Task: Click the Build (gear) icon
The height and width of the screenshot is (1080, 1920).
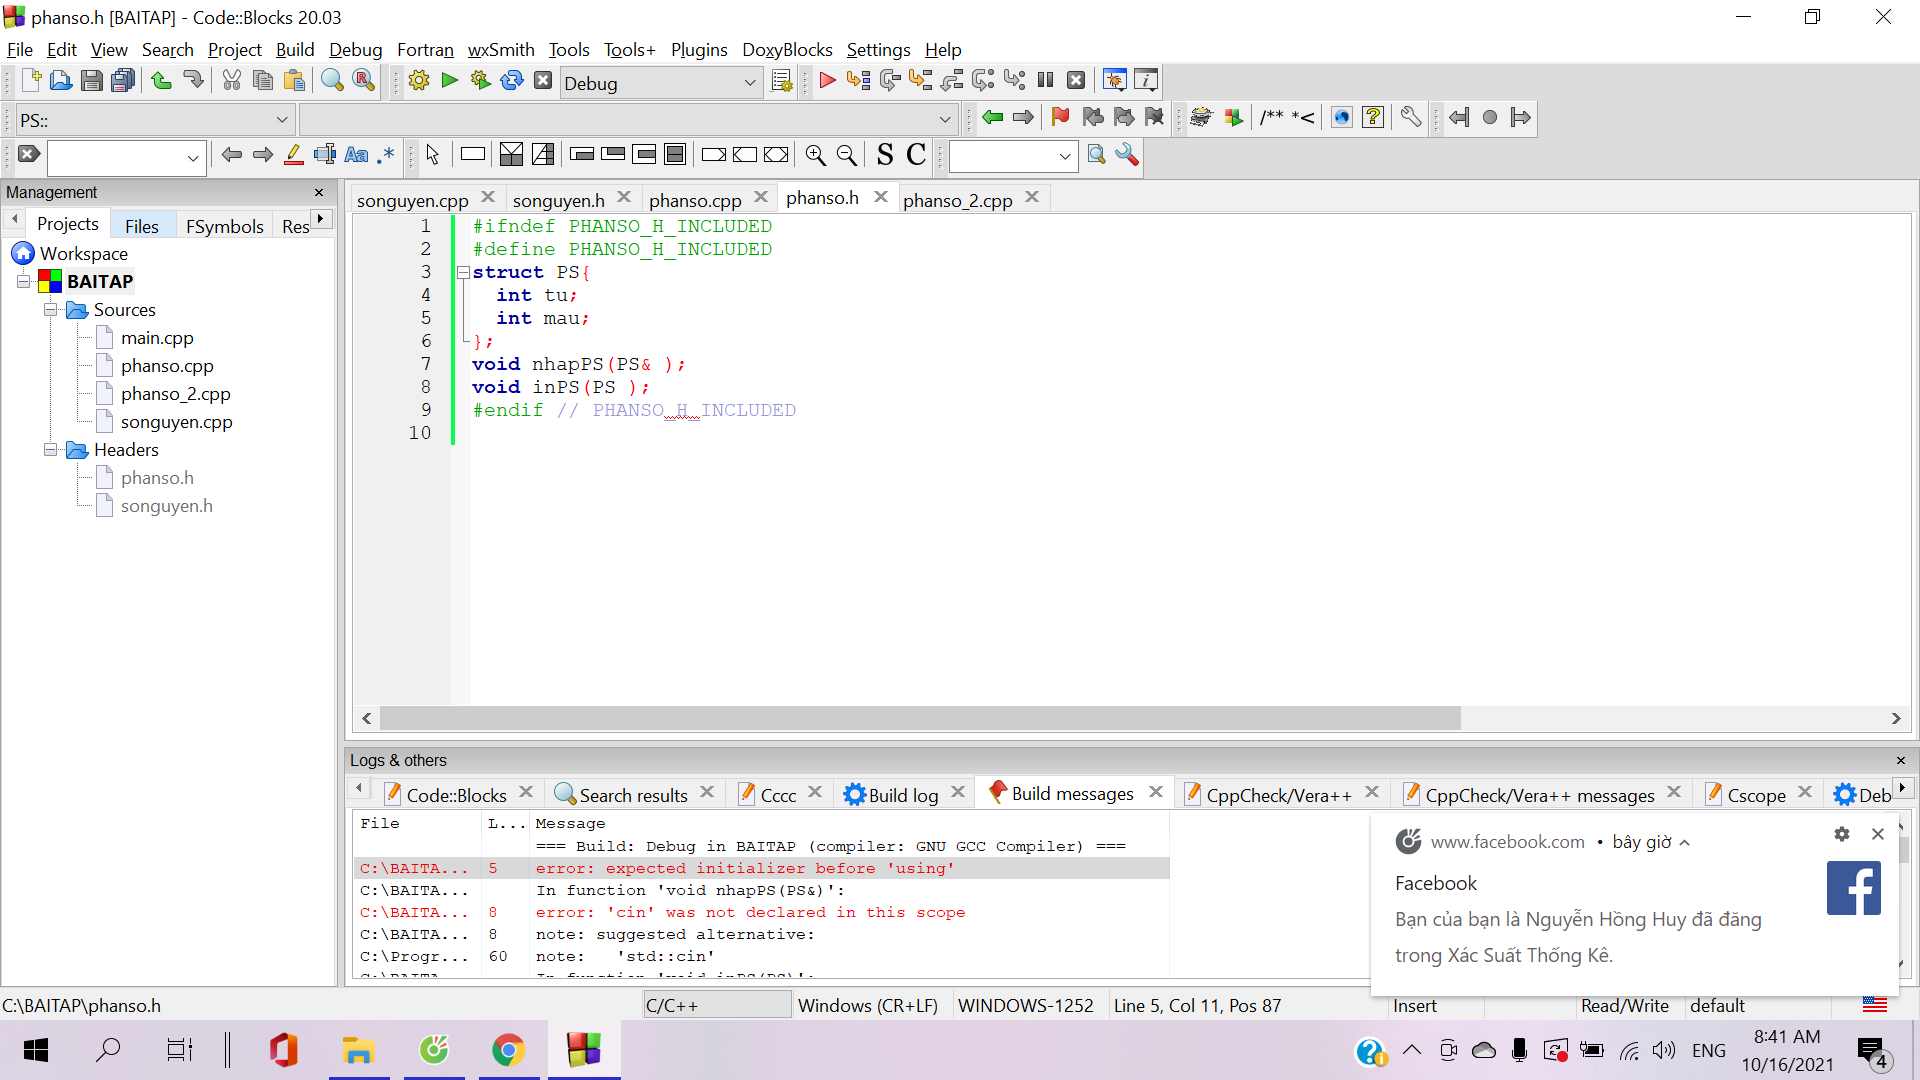Action: 419,81
